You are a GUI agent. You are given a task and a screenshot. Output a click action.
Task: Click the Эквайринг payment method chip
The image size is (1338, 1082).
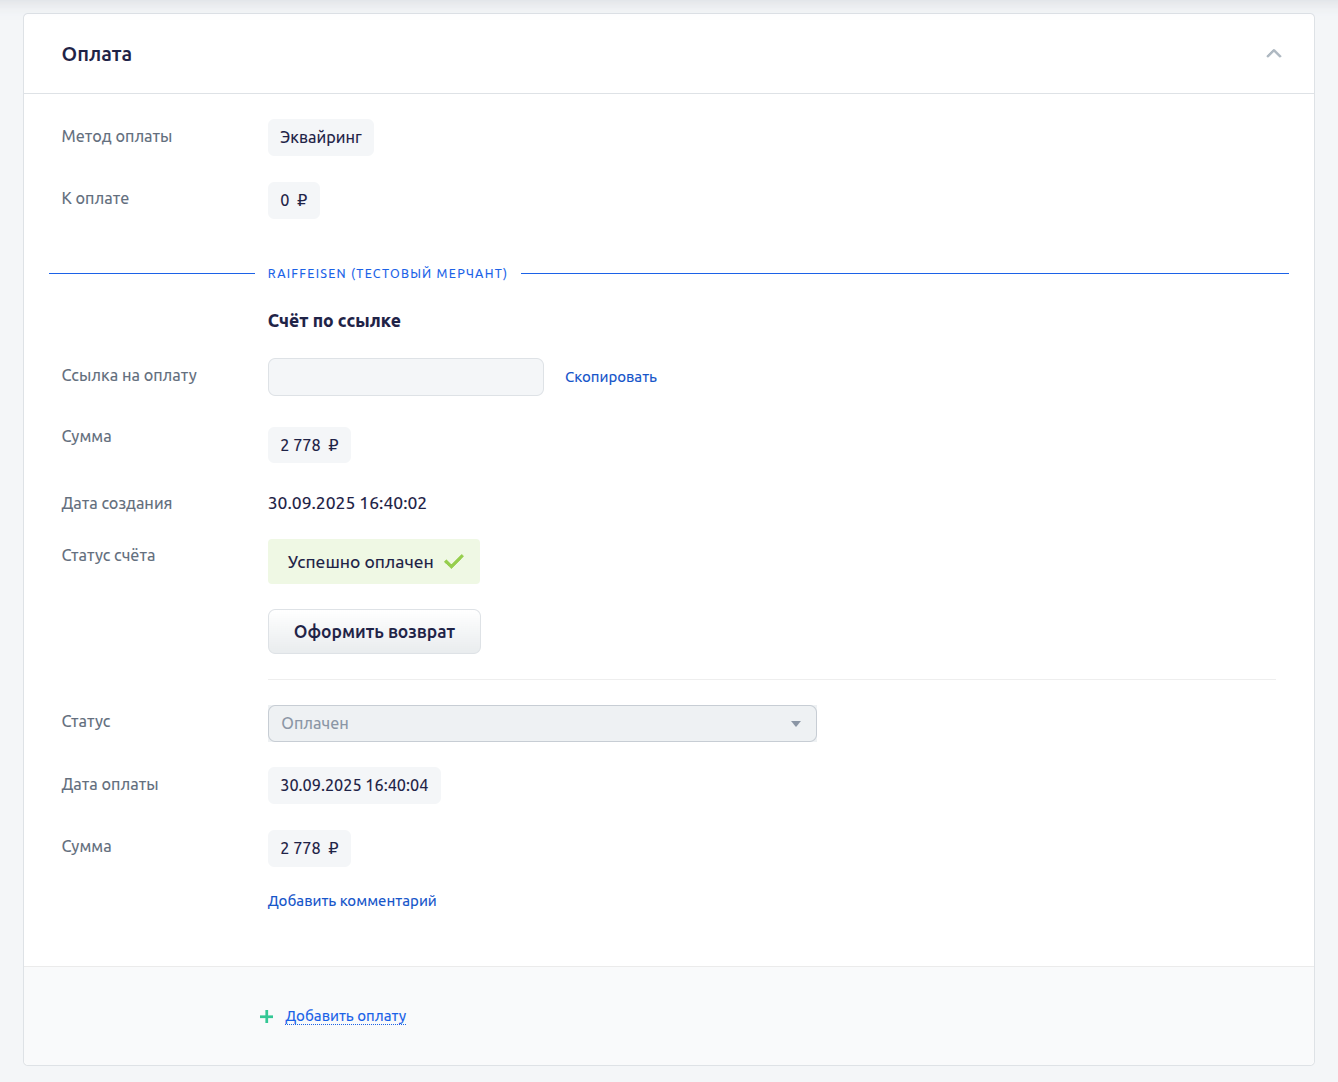coord(320,138)
